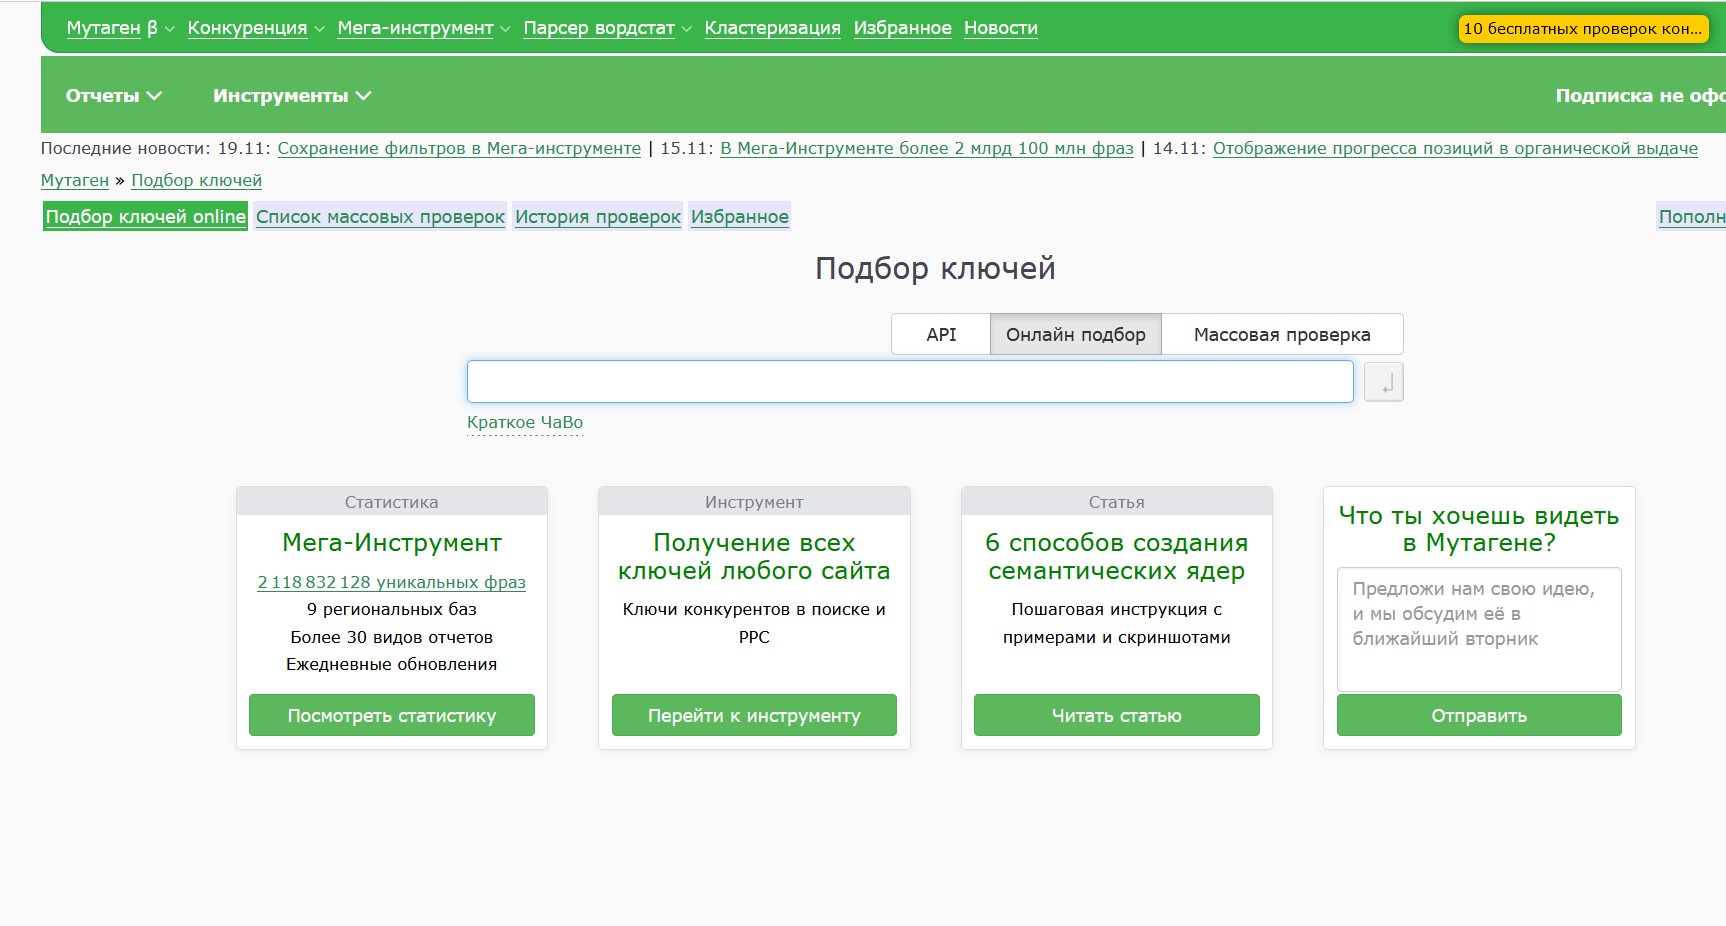This screenshot has width=1726, height=926.
Task: Open the Список массовых проверок tab
Action: coord(380,217)
